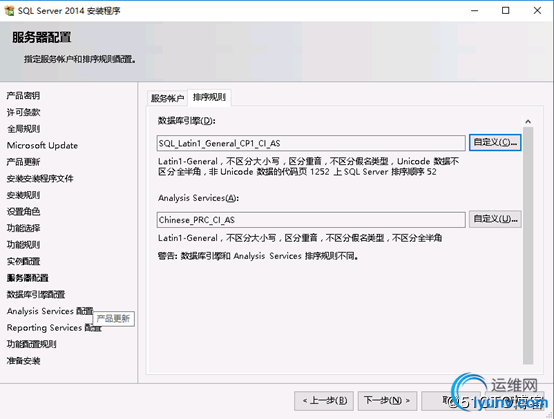Select 设置角色 step in sidebar

coord(23,212)
